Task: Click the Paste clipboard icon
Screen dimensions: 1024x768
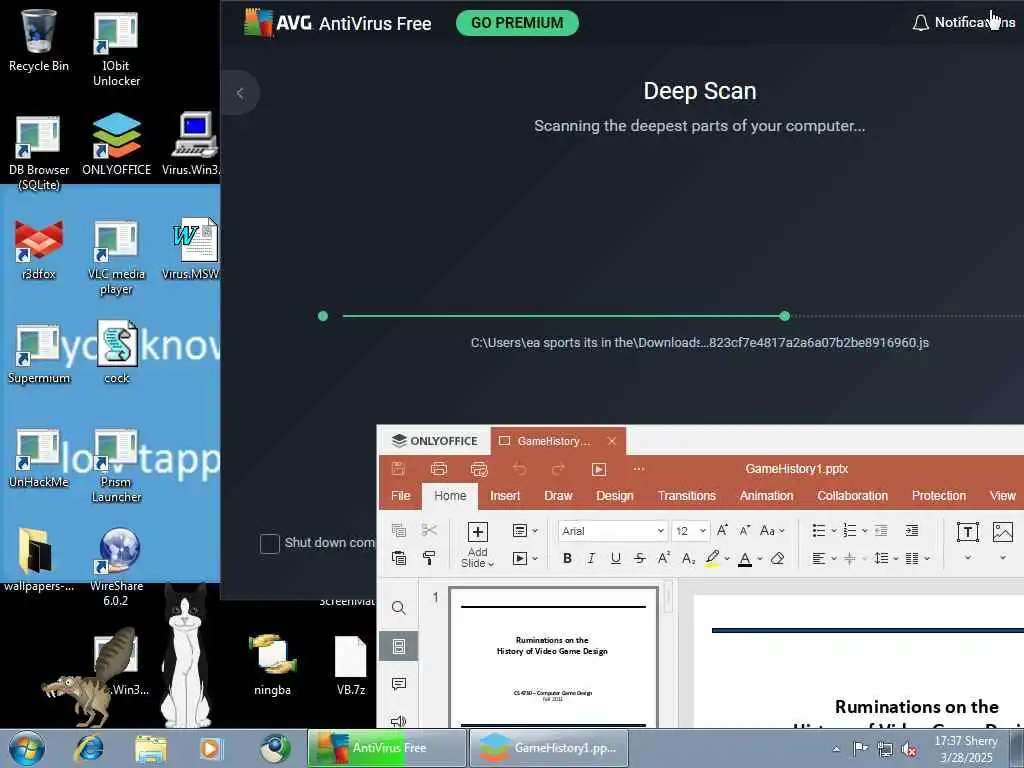Action: click(398, 558)
